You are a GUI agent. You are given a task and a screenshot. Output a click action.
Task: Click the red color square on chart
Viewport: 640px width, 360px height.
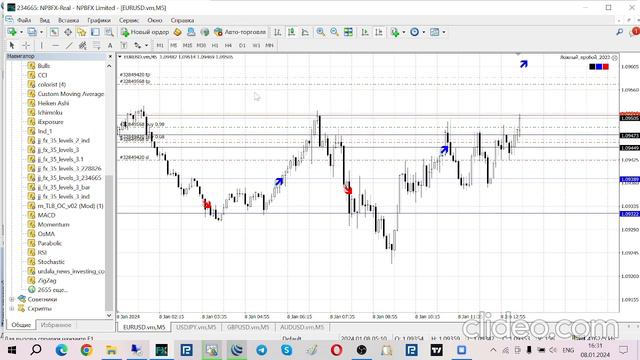coord(606,67)
